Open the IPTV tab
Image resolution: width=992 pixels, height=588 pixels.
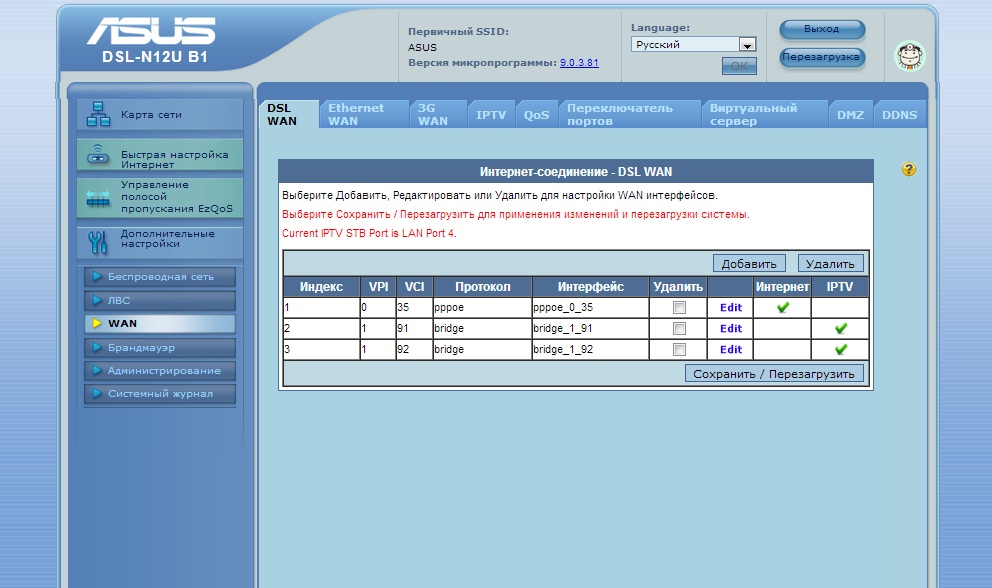491,115
